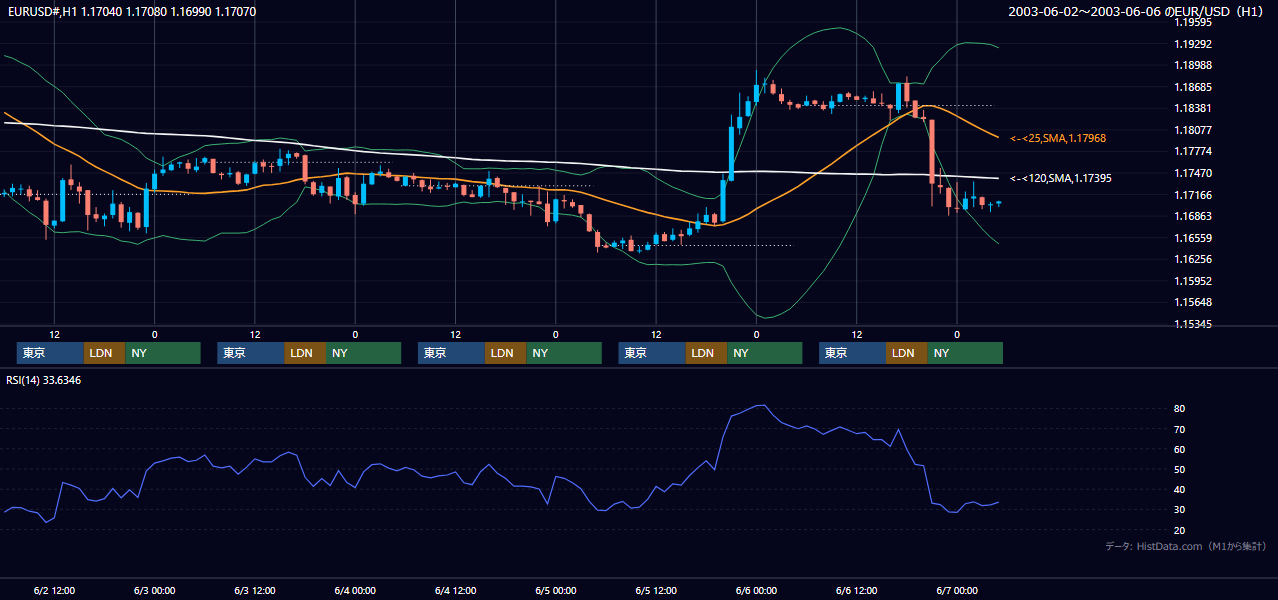This screenshot has width=1278, height=600.
Task: Select the 東京 session block for 6/2
Action: pyautogui.click(x=50, y=353)
